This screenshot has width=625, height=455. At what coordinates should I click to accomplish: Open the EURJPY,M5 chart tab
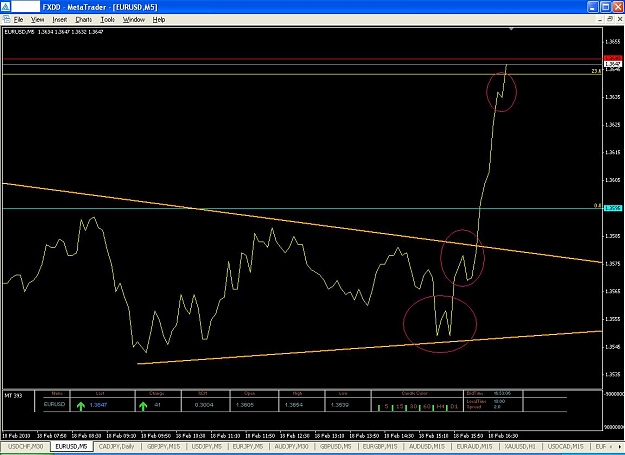click(248, 447)
